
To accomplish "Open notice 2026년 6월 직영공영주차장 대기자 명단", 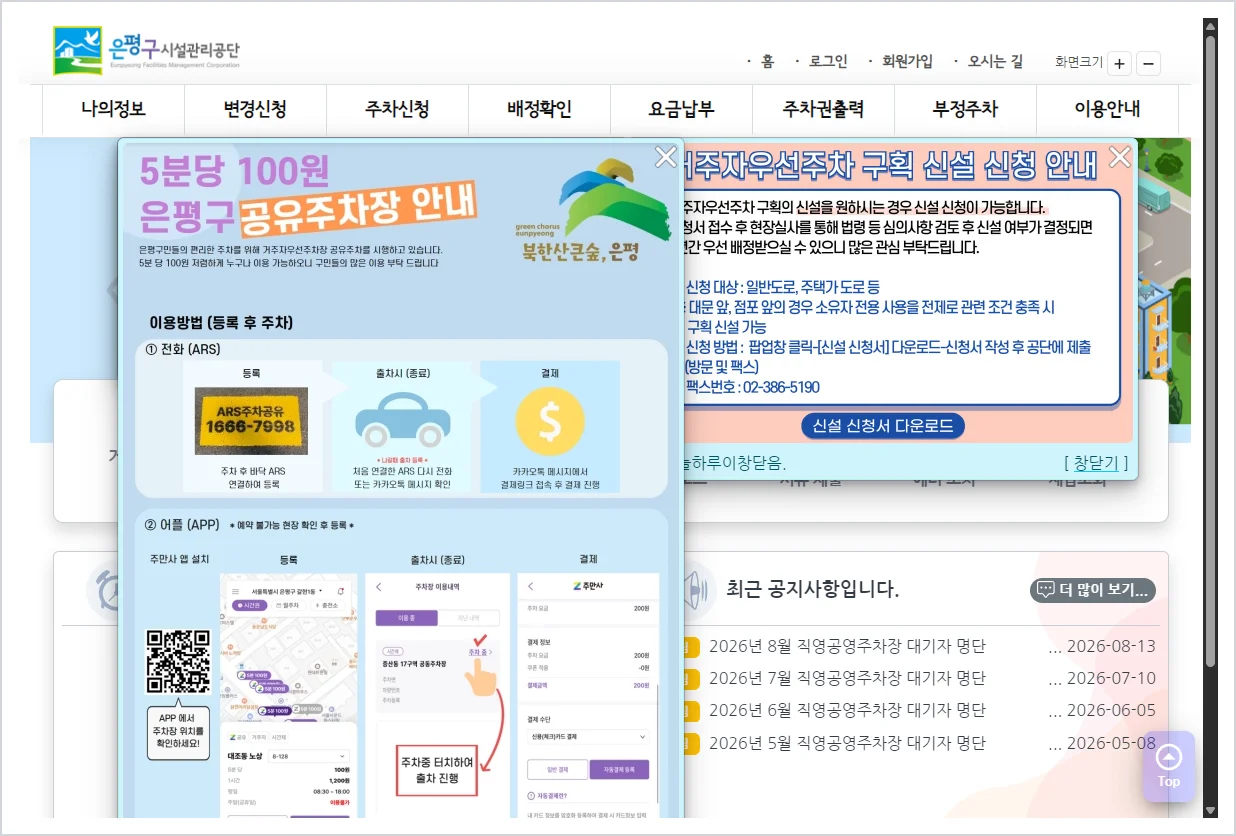I will click(x=847, y=710).
